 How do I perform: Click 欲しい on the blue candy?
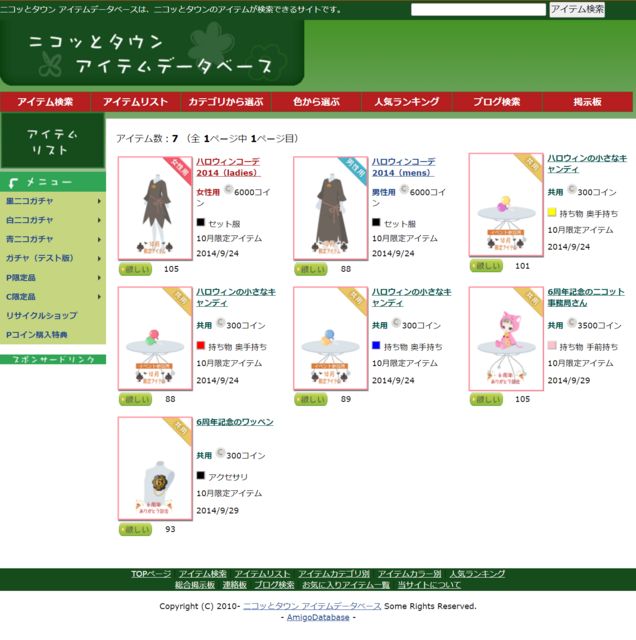311,400
